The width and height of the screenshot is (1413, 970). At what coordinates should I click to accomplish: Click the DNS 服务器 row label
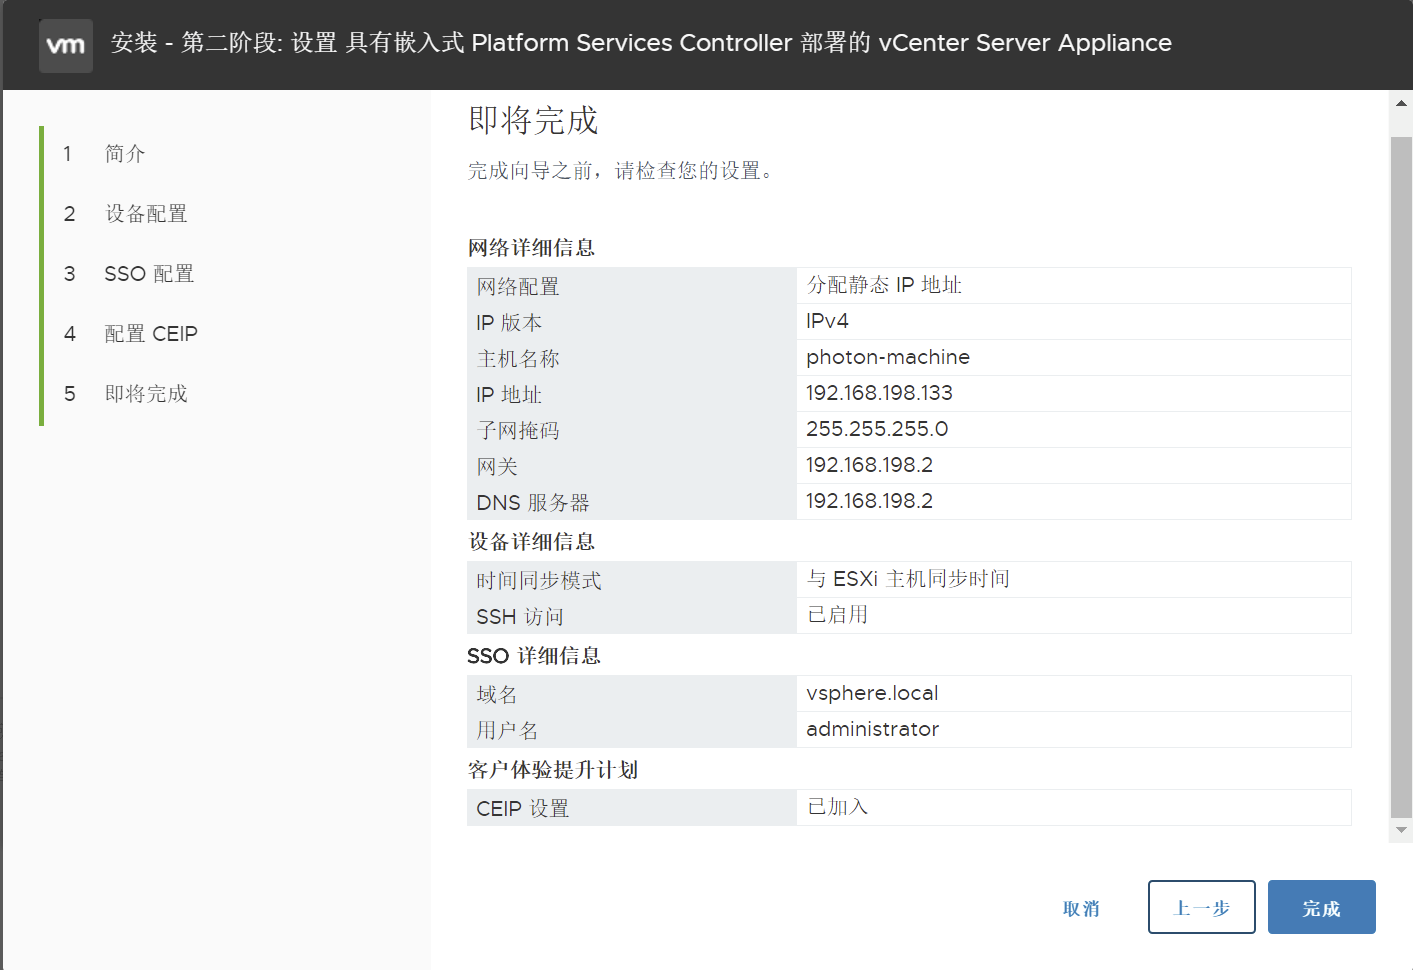tap(533, 503)
